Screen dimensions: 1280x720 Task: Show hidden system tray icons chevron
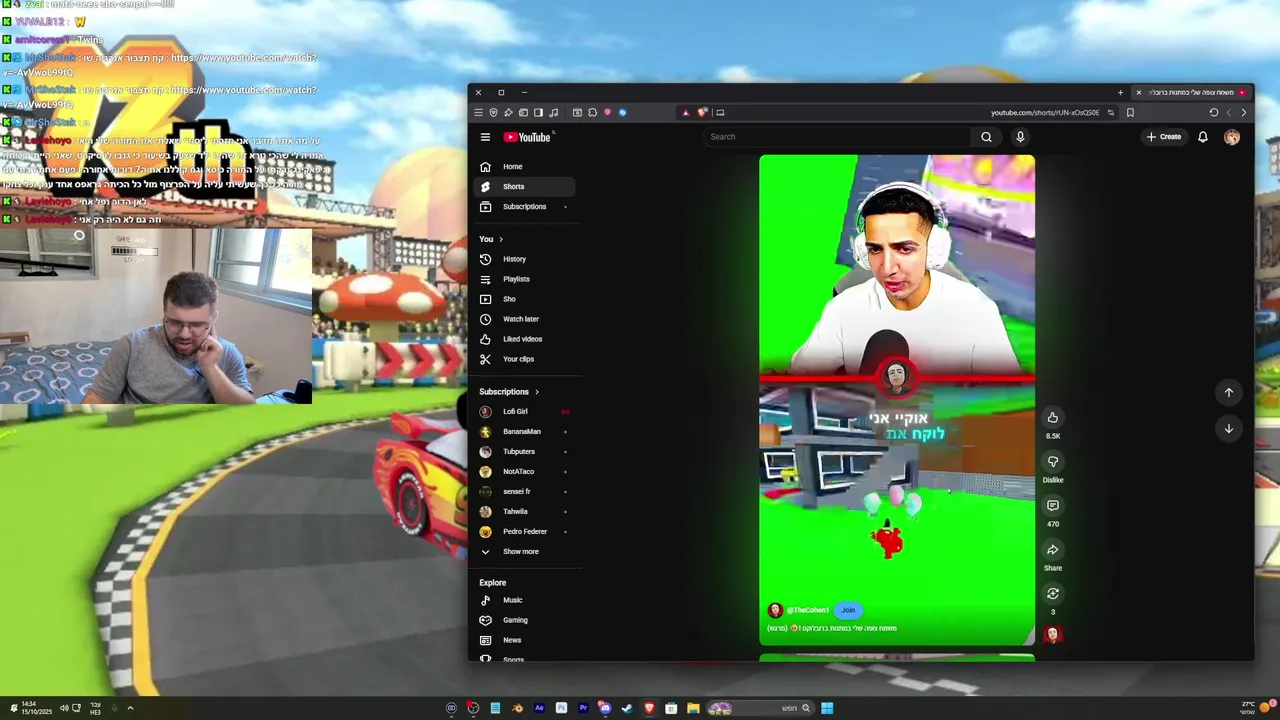(x=130, y=708)
